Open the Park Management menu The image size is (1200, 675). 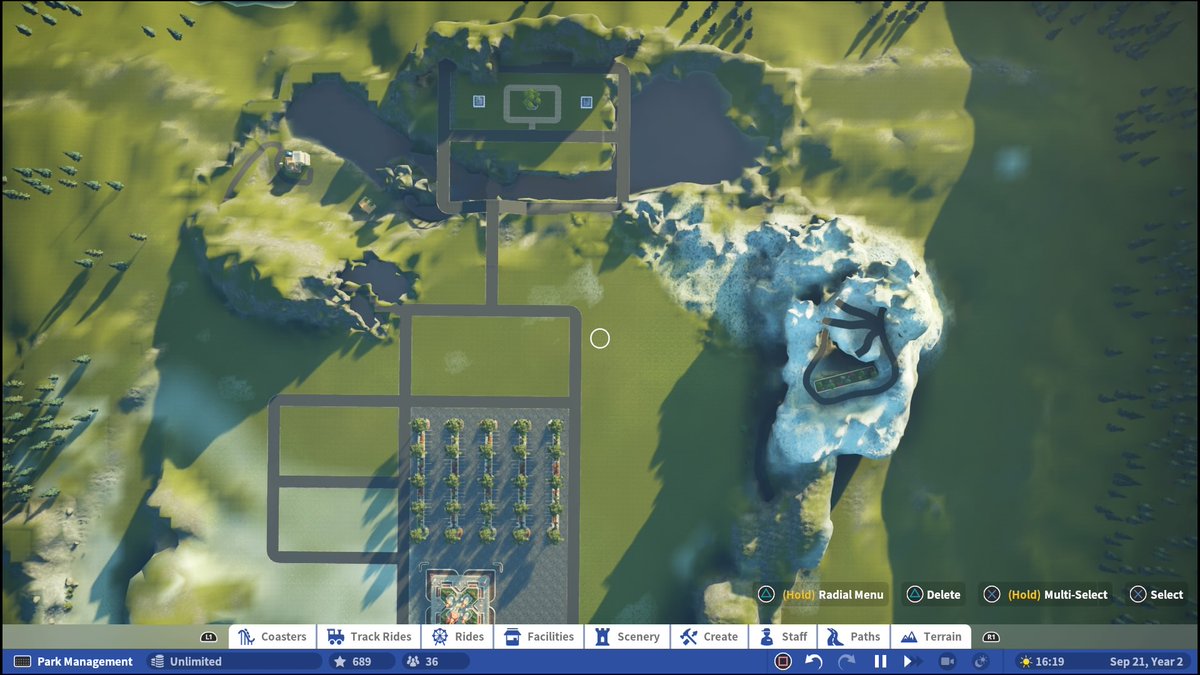tap(72, 661)
